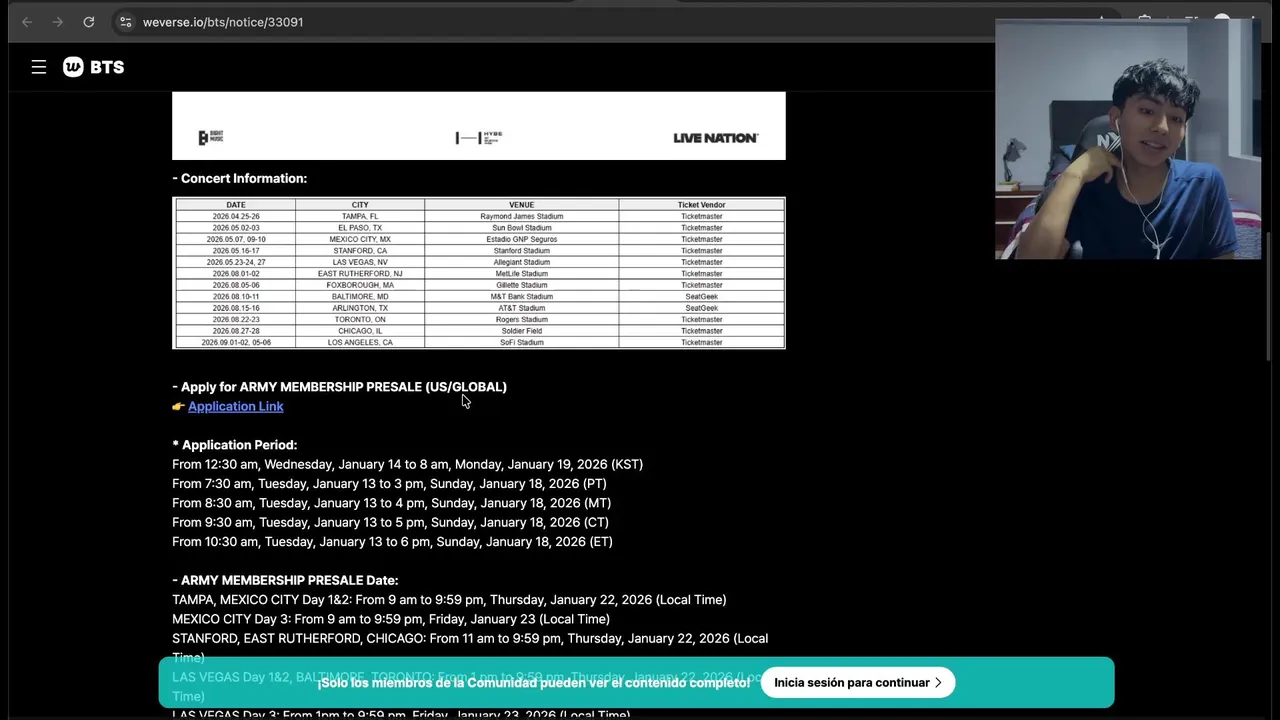Screen dimensions: 1280x720
Task: Select the FOXBOROUGH, MA city cell
Action: click(360, 285)
